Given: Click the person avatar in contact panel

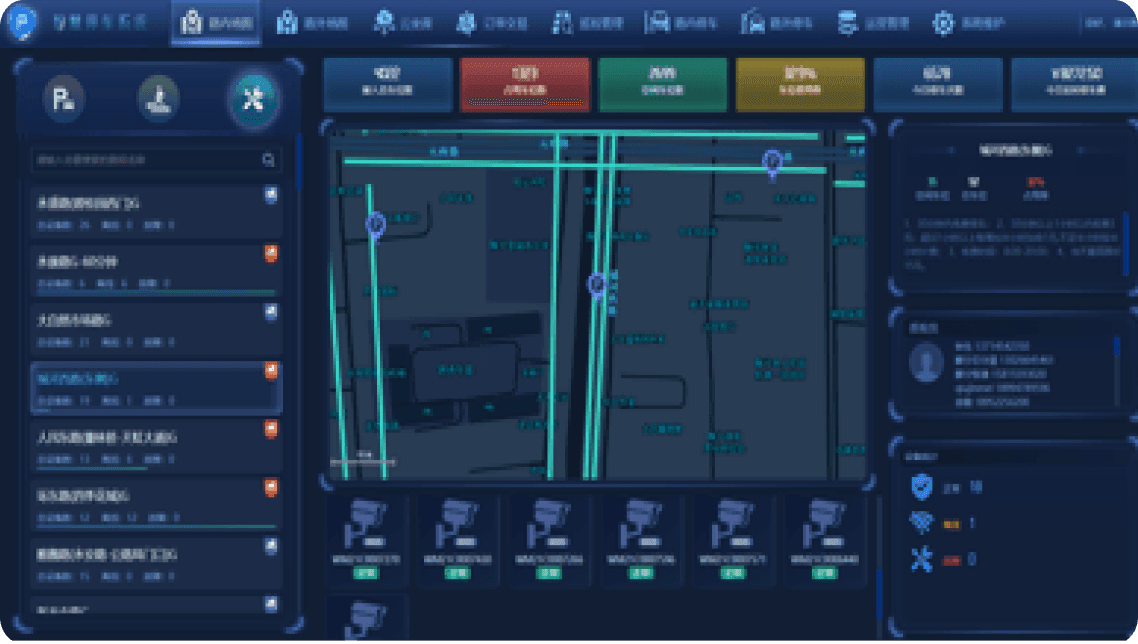Looking at the screenshot, I should click(x=926, y=363).
